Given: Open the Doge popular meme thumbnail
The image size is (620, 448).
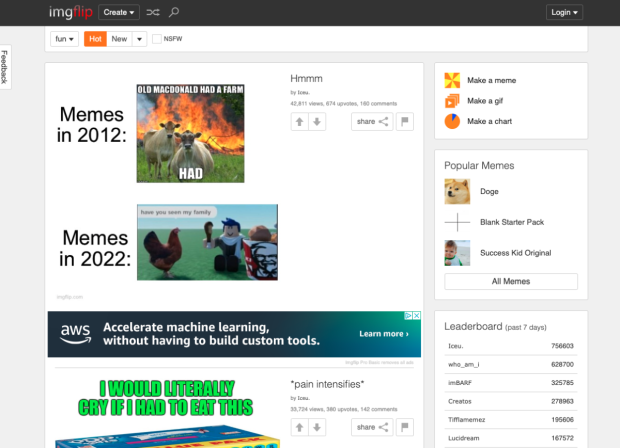Looking at the screenshot, I should (457, 191).
